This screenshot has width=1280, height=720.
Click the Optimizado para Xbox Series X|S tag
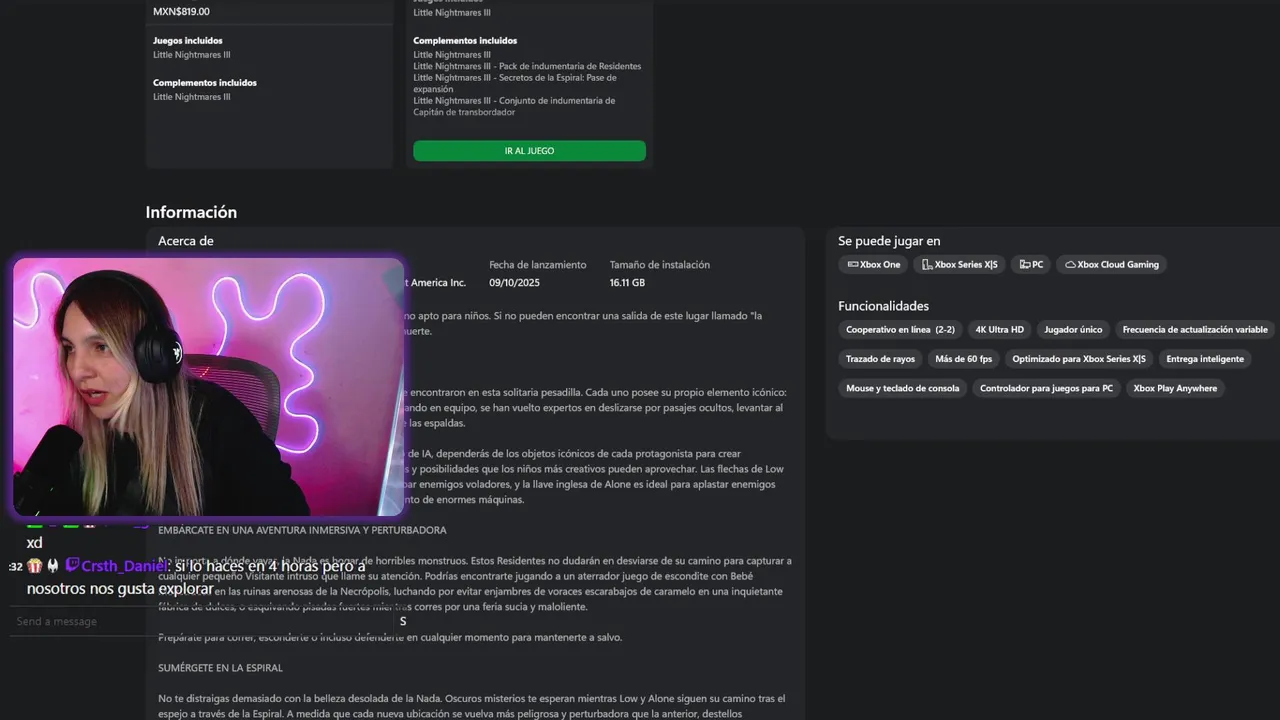1079,359
